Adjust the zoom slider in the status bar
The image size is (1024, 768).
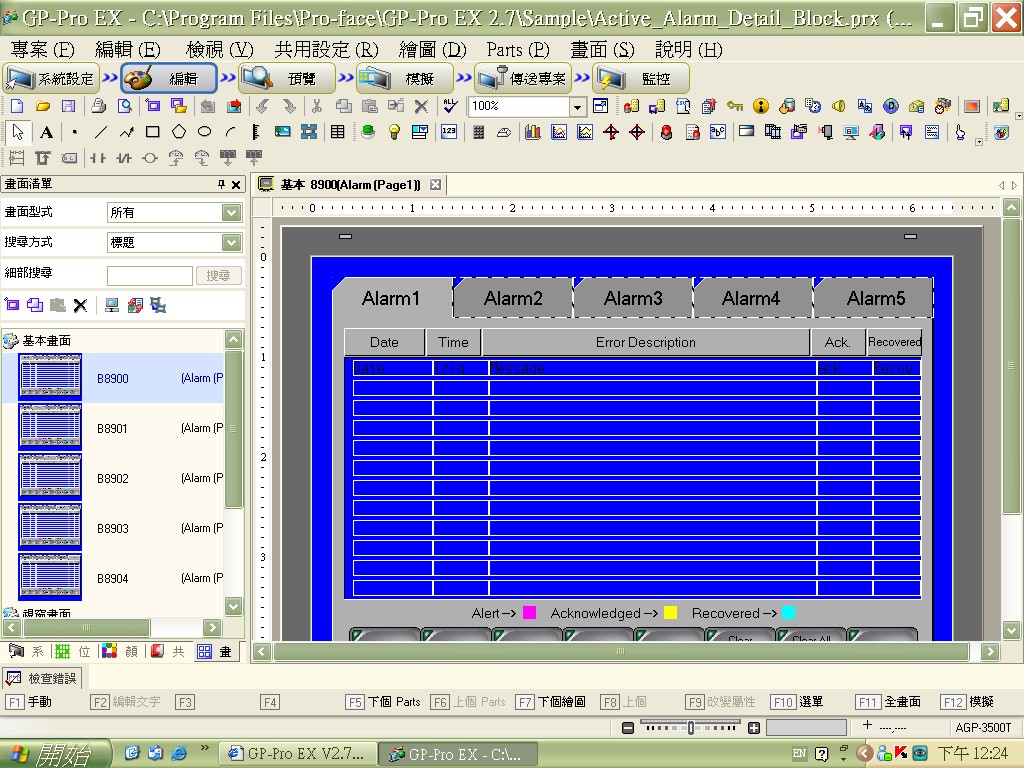coord(690,728)
